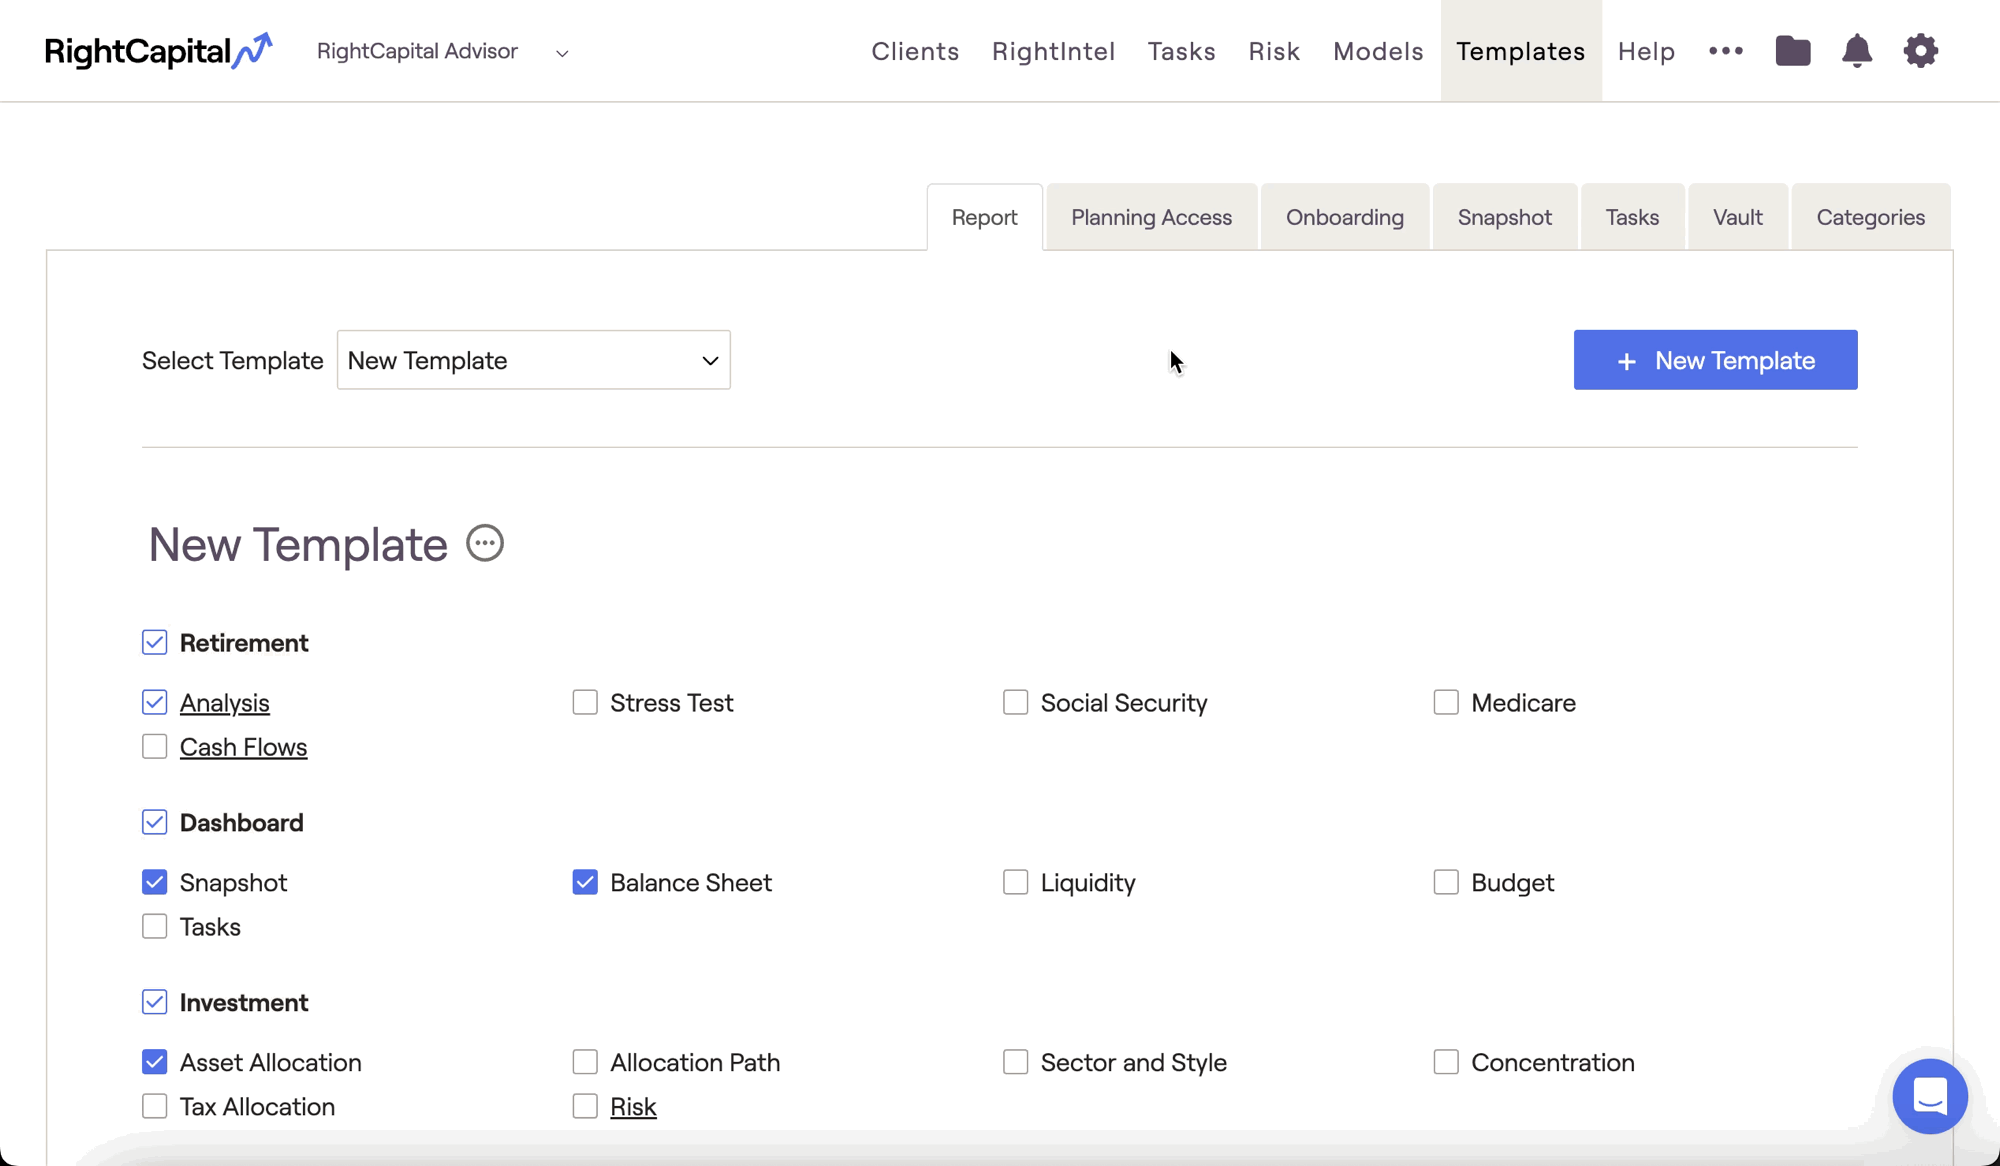Open the Help menu

1647,51
